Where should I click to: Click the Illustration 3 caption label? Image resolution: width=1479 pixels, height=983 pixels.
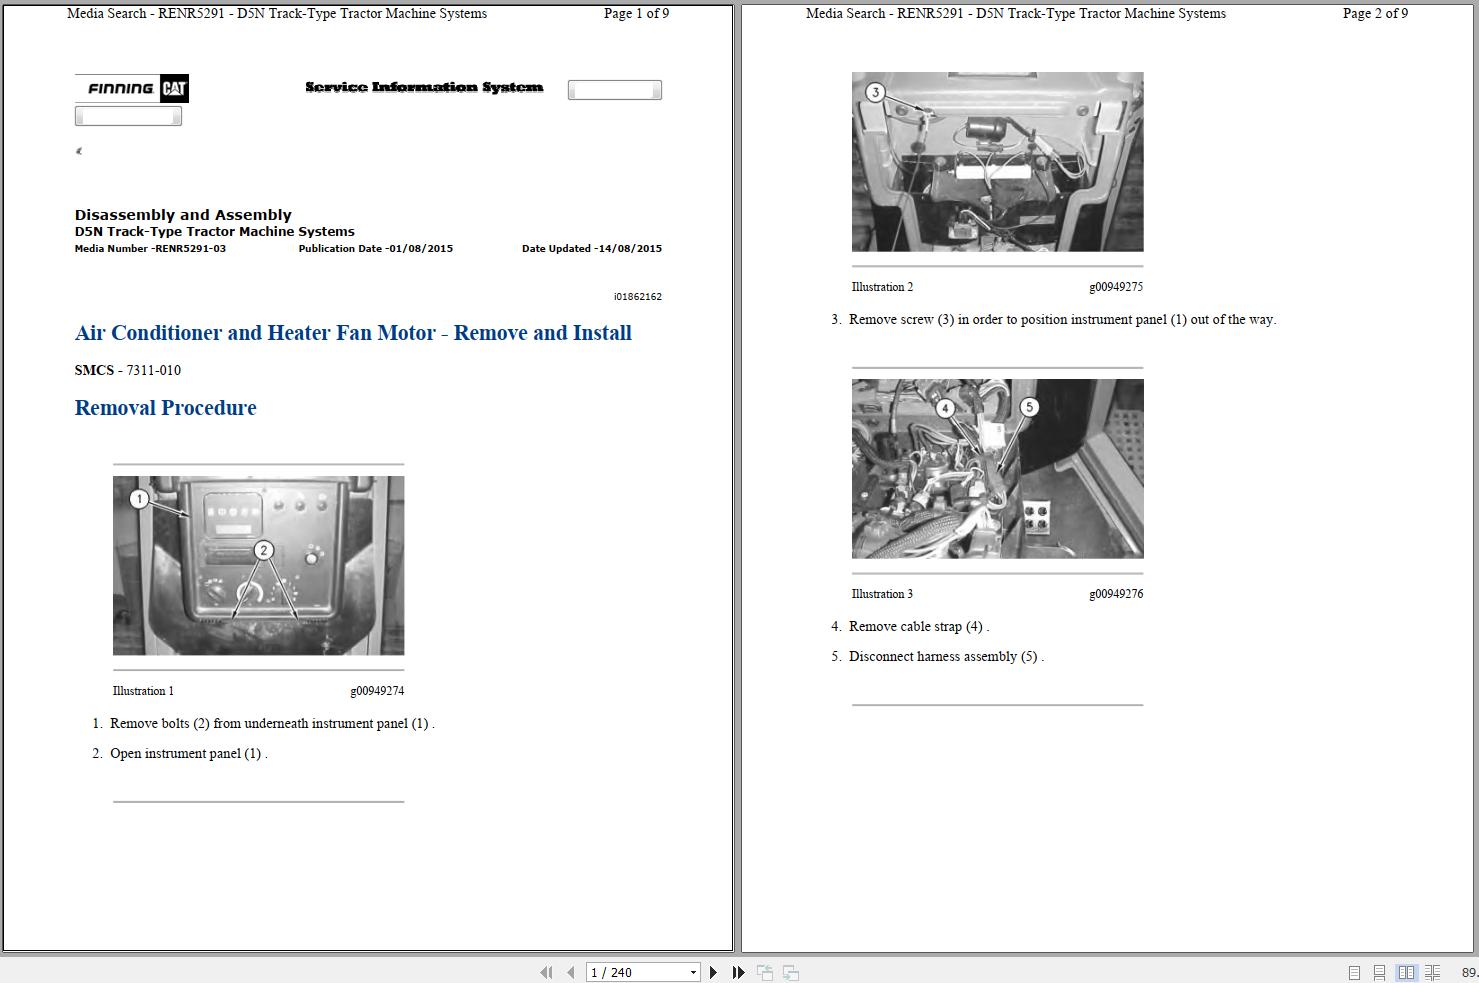pos(882,594)
